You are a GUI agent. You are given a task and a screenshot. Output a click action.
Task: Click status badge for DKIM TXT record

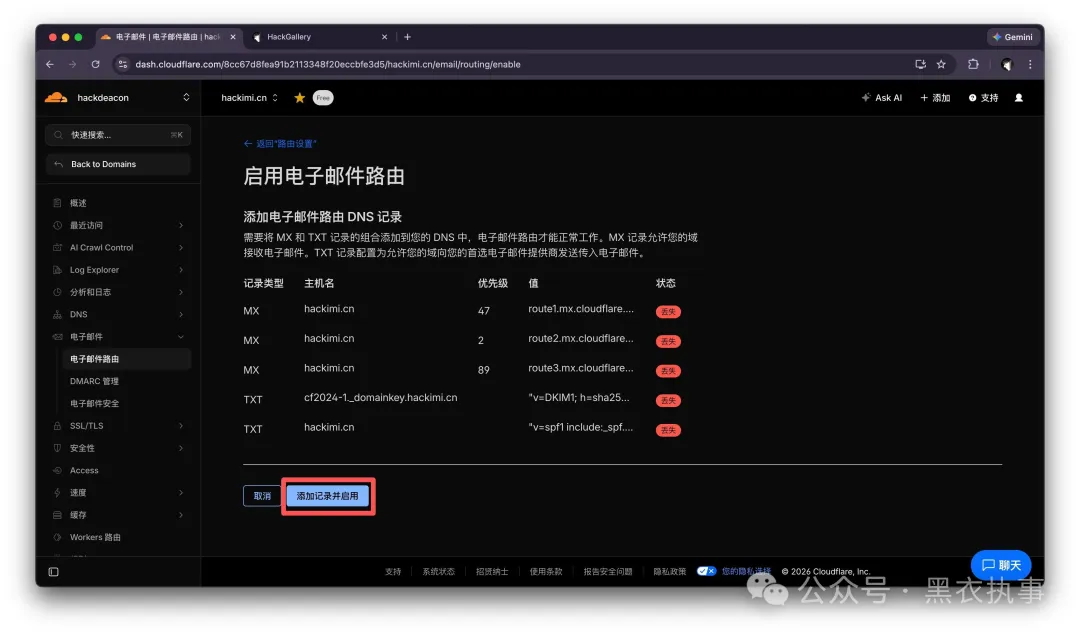pos(668,400)
